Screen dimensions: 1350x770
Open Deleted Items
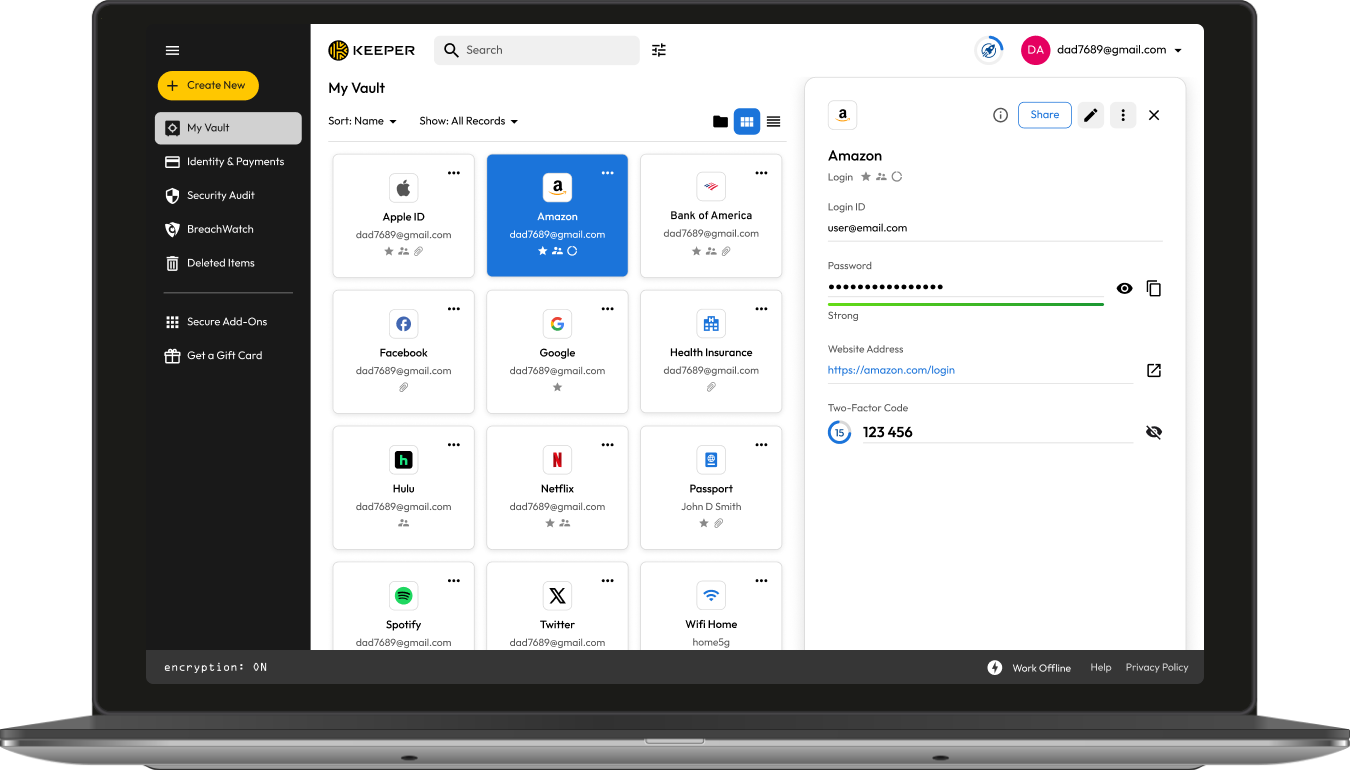[210, 263]
